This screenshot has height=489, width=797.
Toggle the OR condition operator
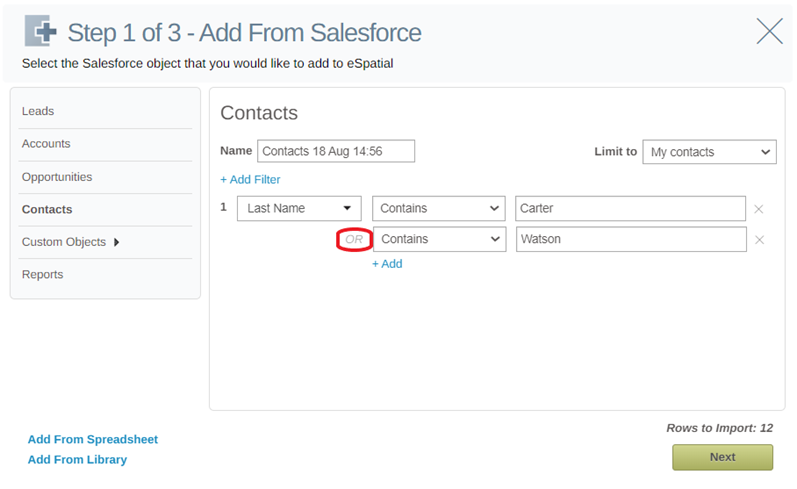click(x=354, y=239)
